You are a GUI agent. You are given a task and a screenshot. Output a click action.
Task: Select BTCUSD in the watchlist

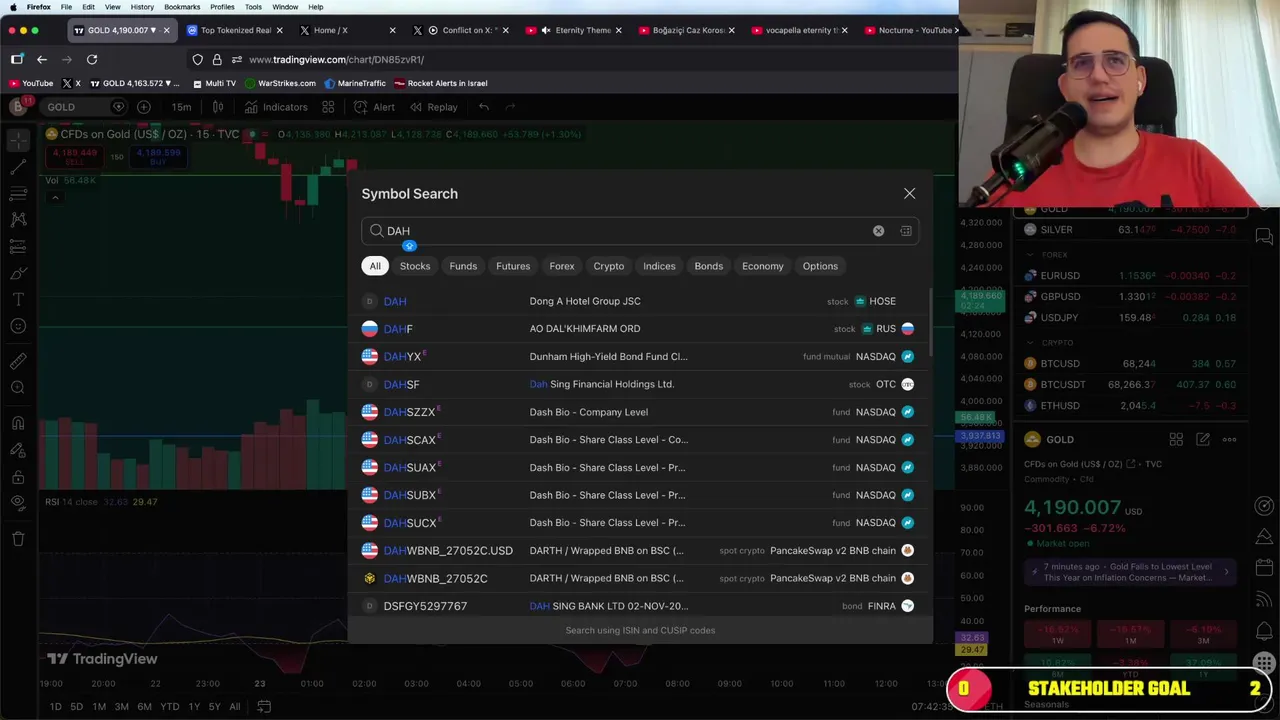pos(1130,364)
